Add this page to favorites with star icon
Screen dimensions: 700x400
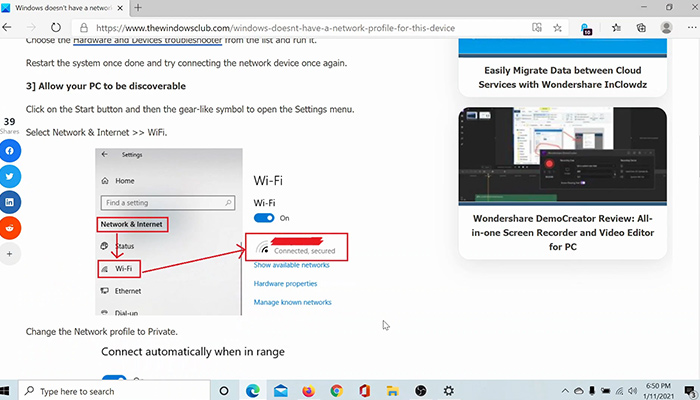point(557,28)
